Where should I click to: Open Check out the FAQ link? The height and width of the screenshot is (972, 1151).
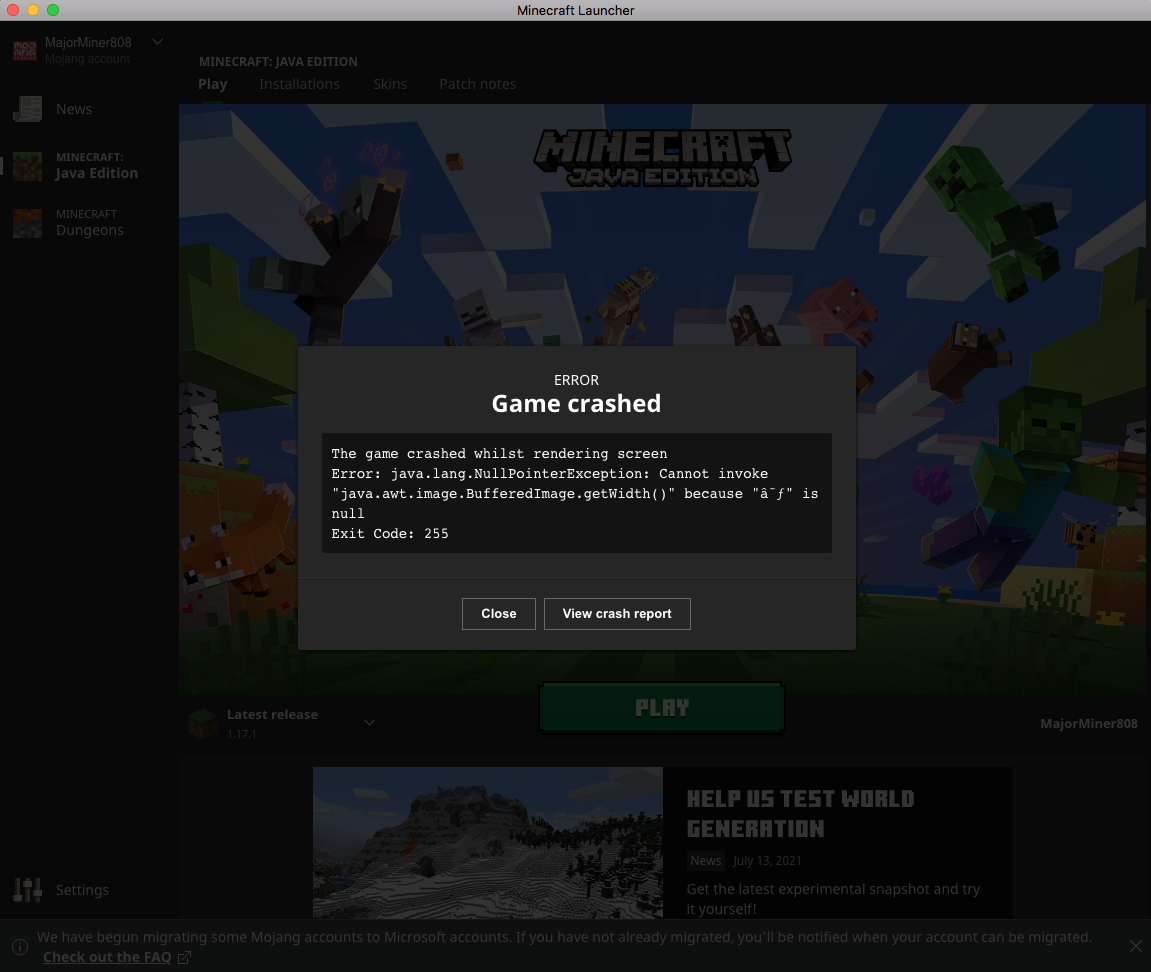coord(107,957)
